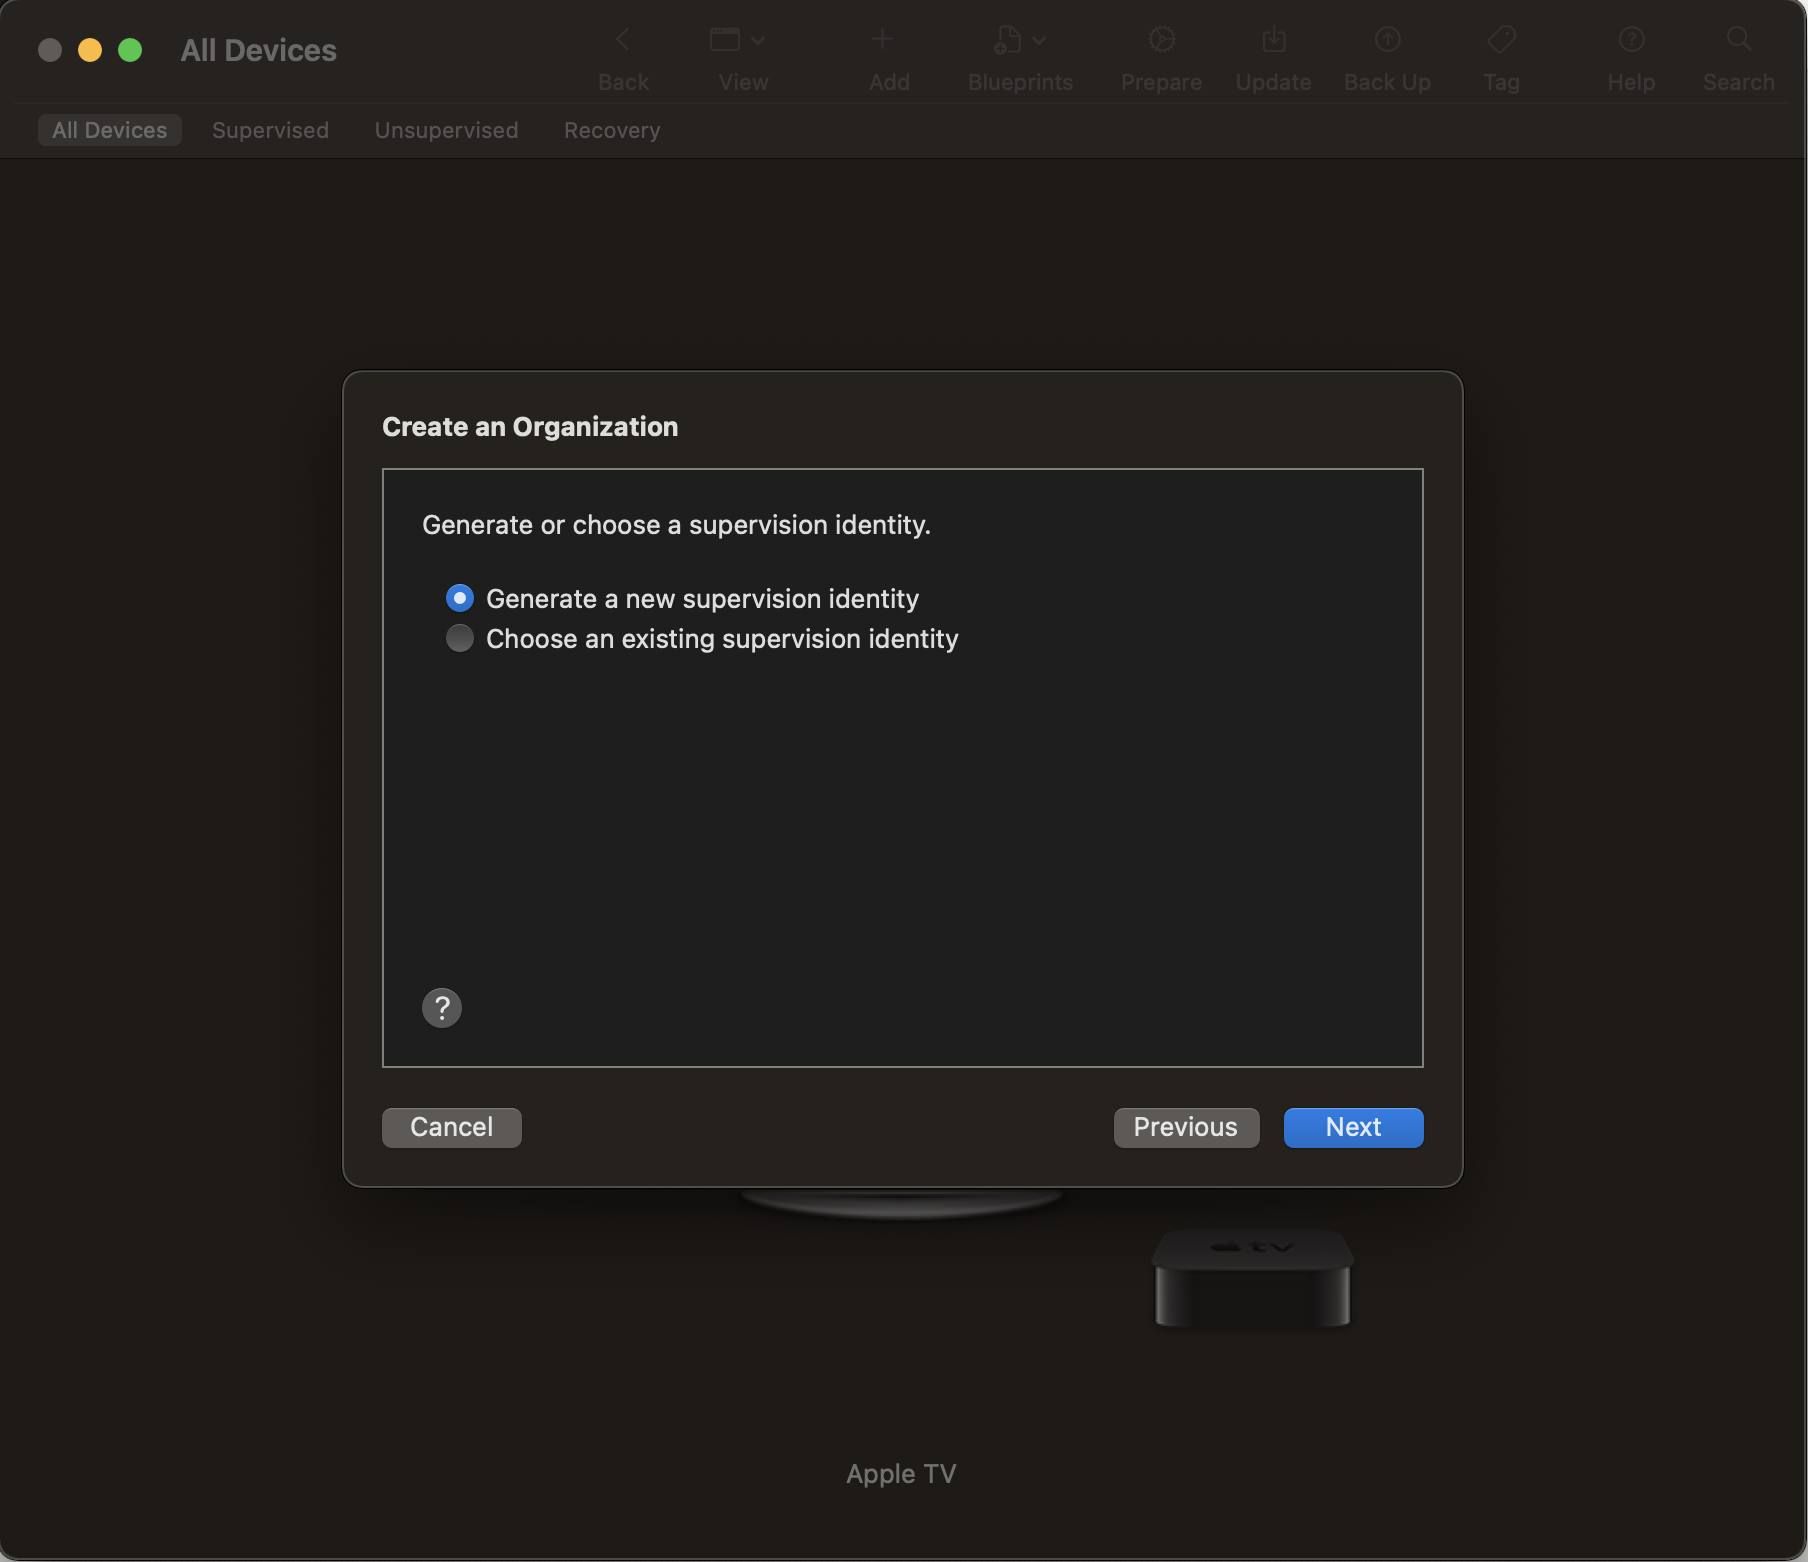Screen dimensions: 1808x1562
Task: Click the Tag toolbar icon
Action: pyautogui.click(x=1502, y=40)
